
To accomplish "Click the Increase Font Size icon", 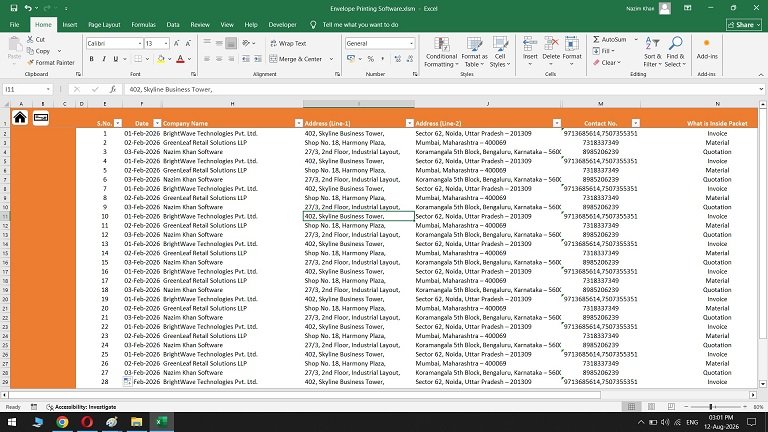I will (x=176, y=43).
